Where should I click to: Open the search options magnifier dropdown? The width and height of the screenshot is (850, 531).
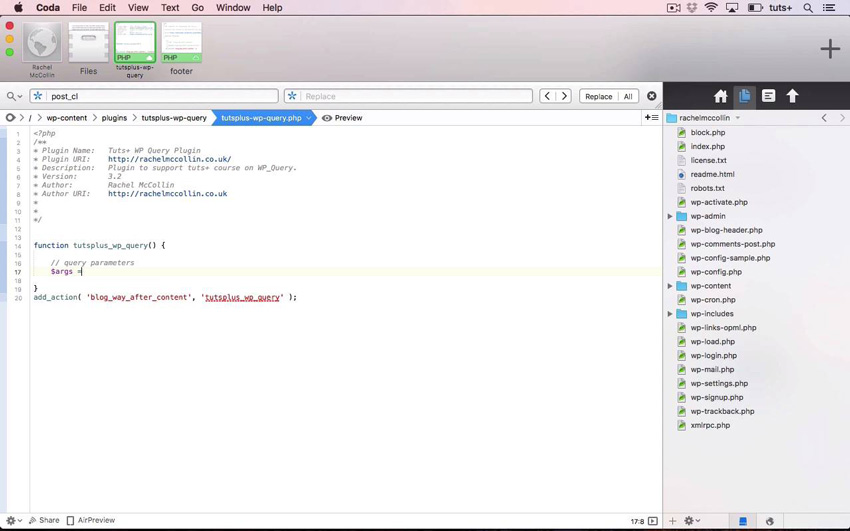[x=14, y=96]
